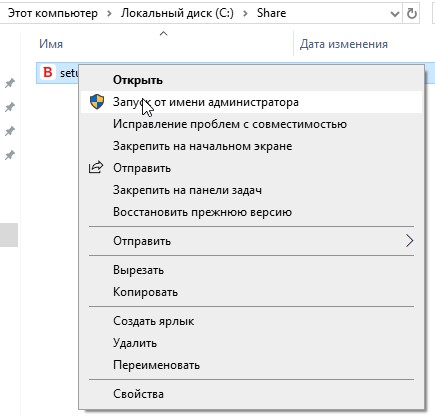Select Вырезать in the context menu
Screen dimensions: 435x417
pyautogui.click(x=251, y=270)
